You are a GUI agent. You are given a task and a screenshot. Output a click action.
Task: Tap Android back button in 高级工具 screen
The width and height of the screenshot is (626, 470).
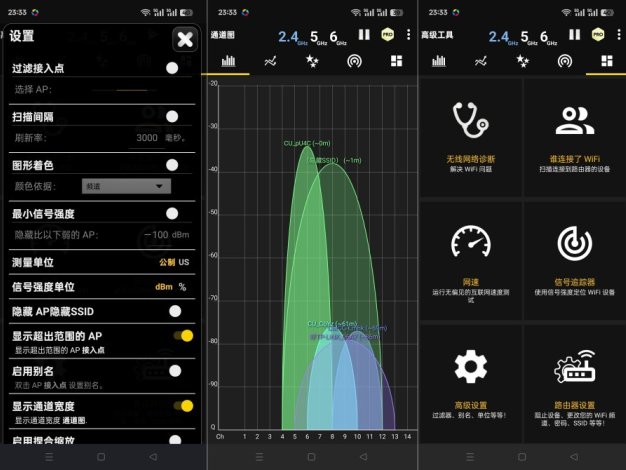coord(574,457)
